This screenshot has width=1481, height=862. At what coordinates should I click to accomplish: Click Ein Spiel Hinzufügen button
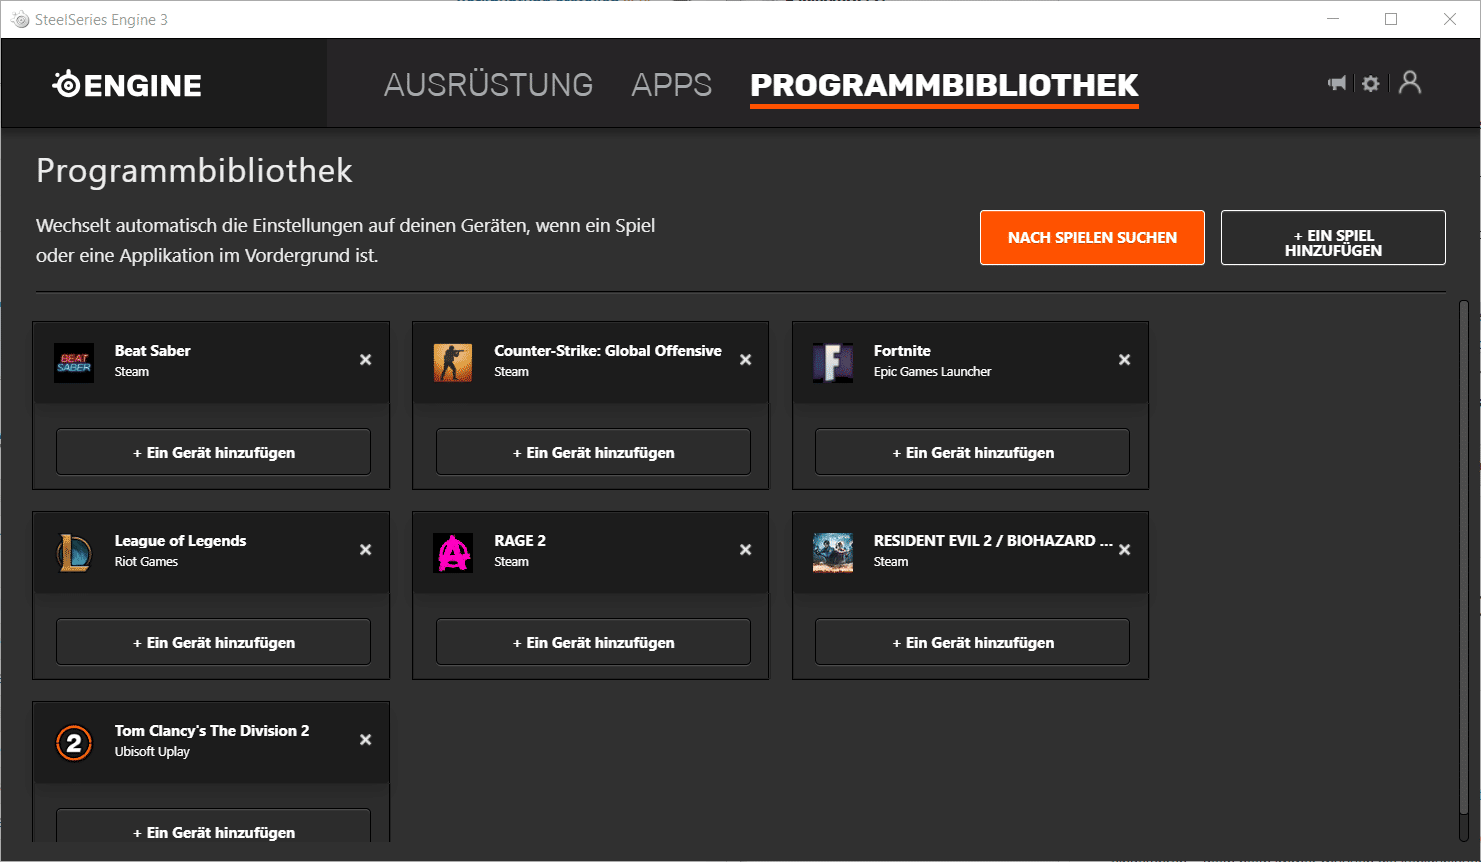pyautogui.click(x=1333, y=238)
